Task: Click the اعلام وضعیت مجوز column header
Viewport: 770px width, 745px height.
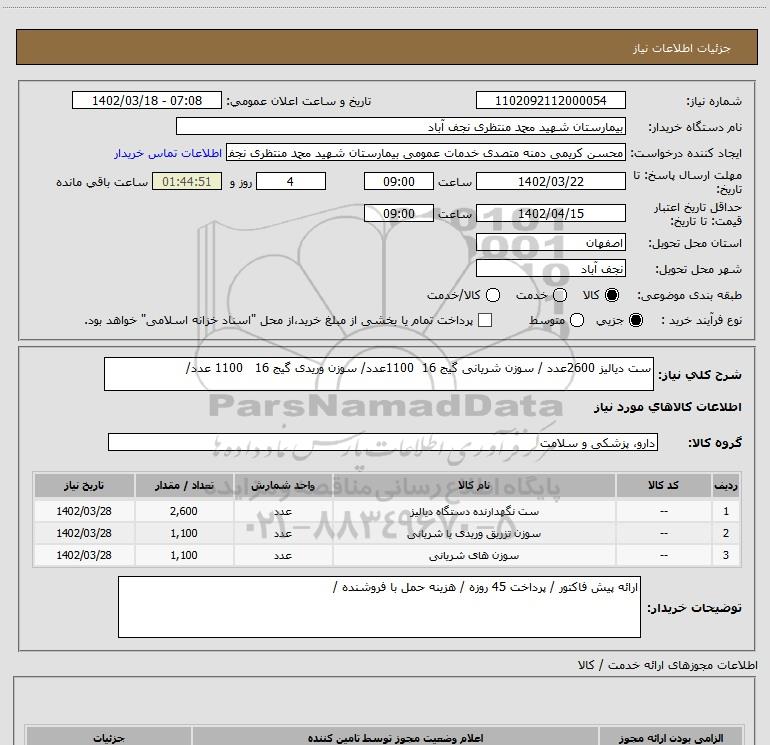Action: pos(395,738)
